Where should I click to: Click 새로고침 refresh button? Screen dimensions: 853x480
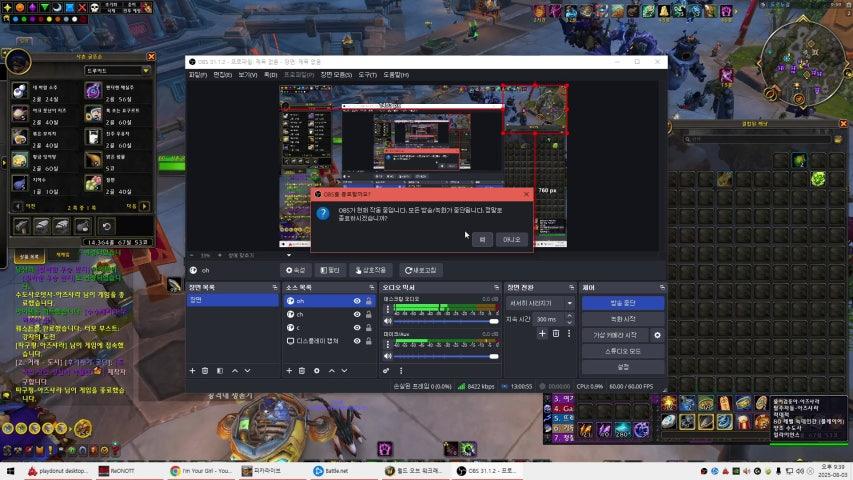tap(421, 270)
